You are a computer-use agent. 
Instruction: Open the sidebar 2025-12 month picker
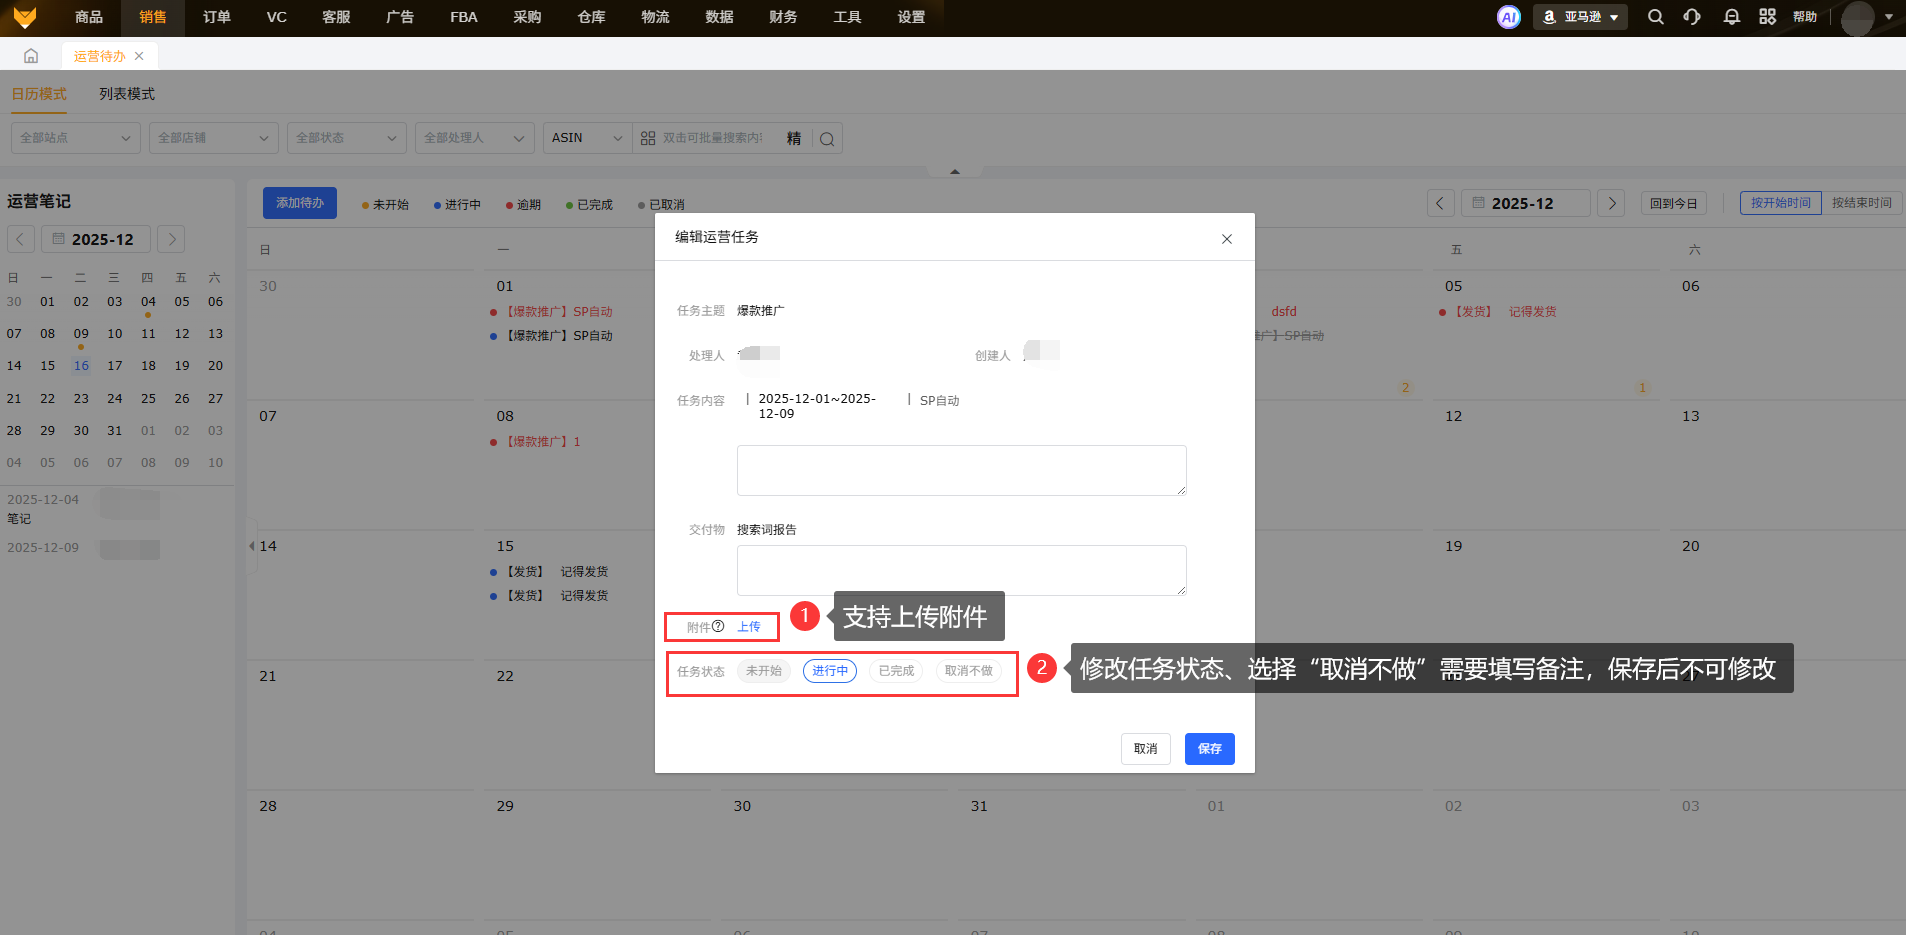click(96, 239)
